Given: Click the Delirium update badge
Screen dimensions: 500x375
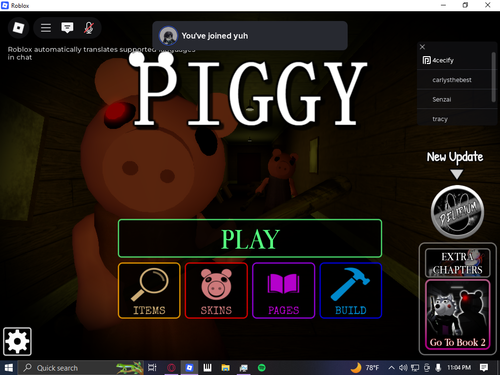Looking at the screenshot, I should point(457,212).
